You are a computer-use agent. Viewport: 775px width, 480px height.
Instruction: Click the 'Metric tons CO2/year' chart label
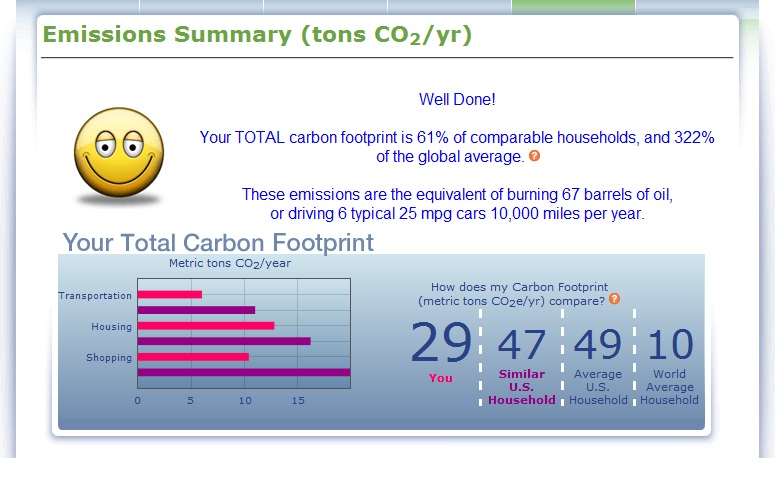click(230, 263)
